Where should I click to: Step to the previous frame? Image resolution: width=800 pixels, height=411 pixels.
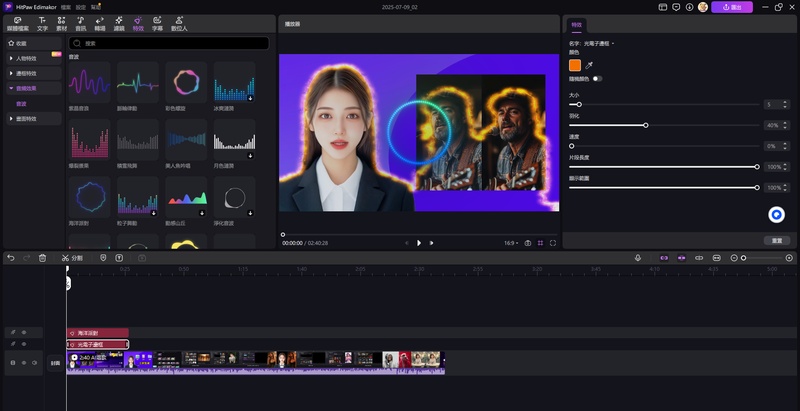coord(407,243)
